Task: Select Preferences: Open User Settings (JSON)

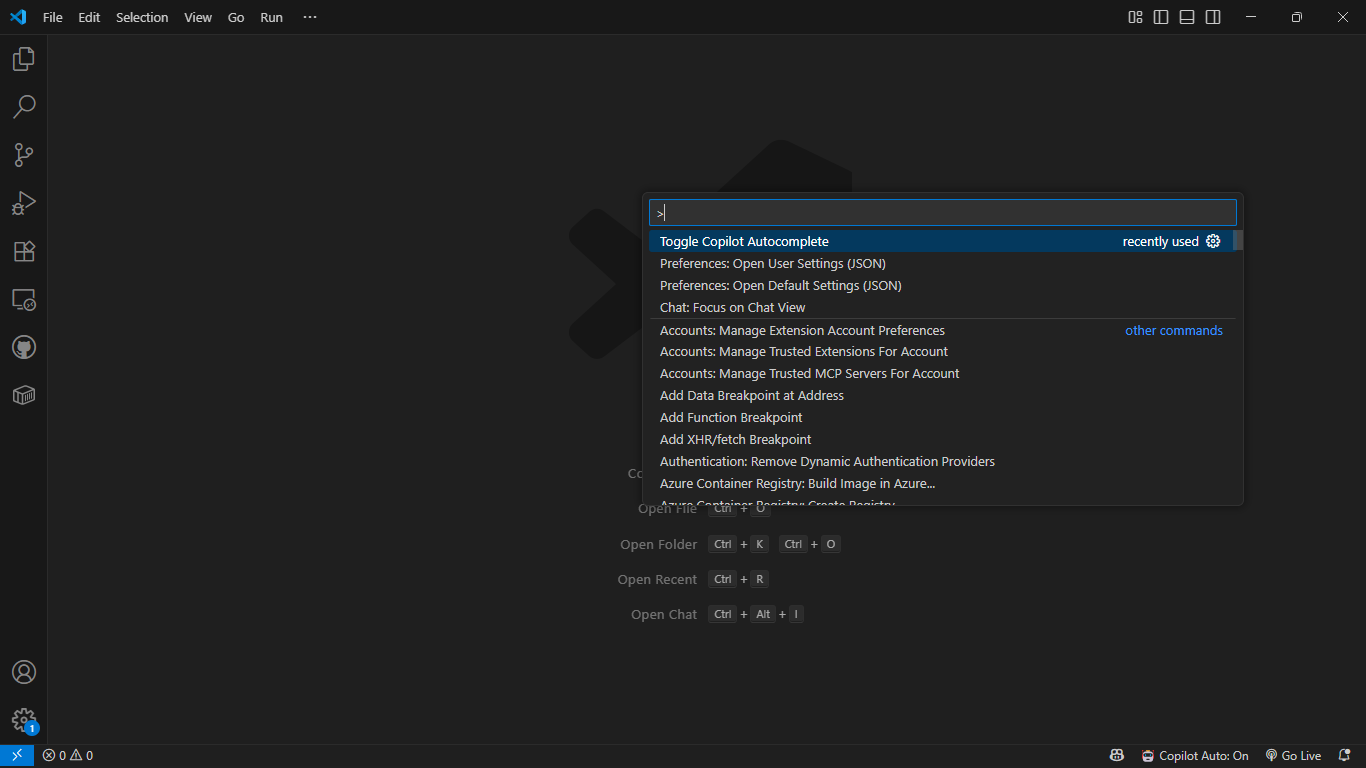Action: click(x=940, y=263)
